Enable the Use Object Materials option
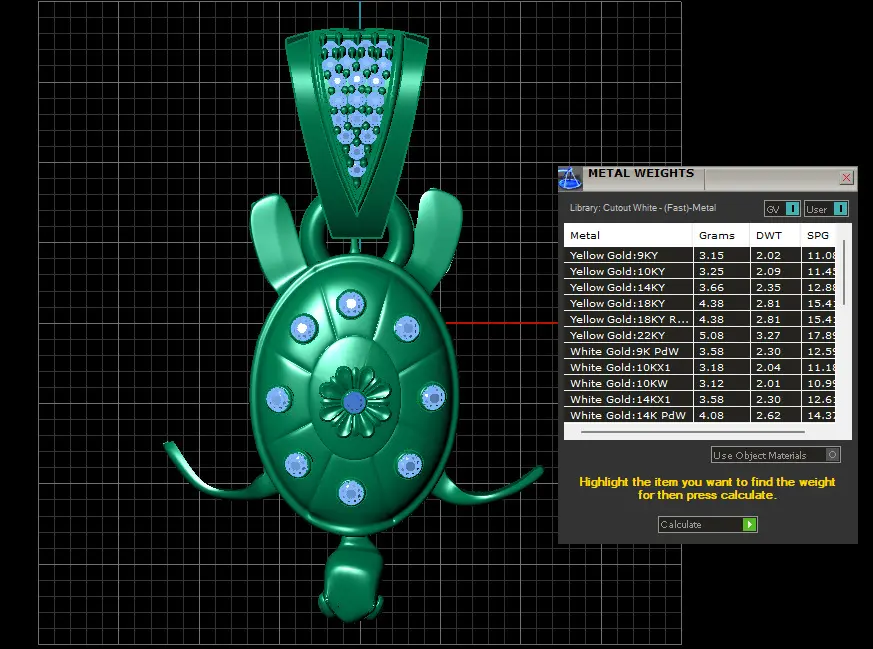This screenshot has width=873, height=649. (x=776, y=455)
